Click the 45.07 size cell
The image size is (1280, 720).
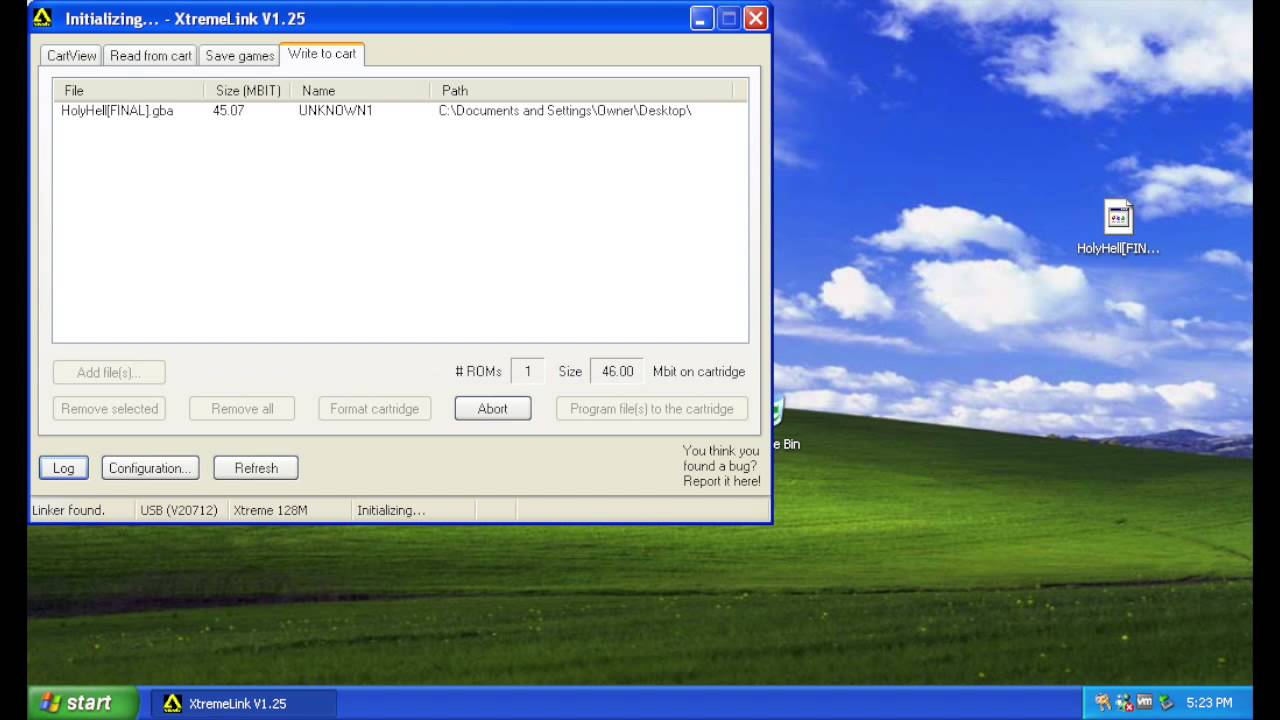[x=228, y=111]
